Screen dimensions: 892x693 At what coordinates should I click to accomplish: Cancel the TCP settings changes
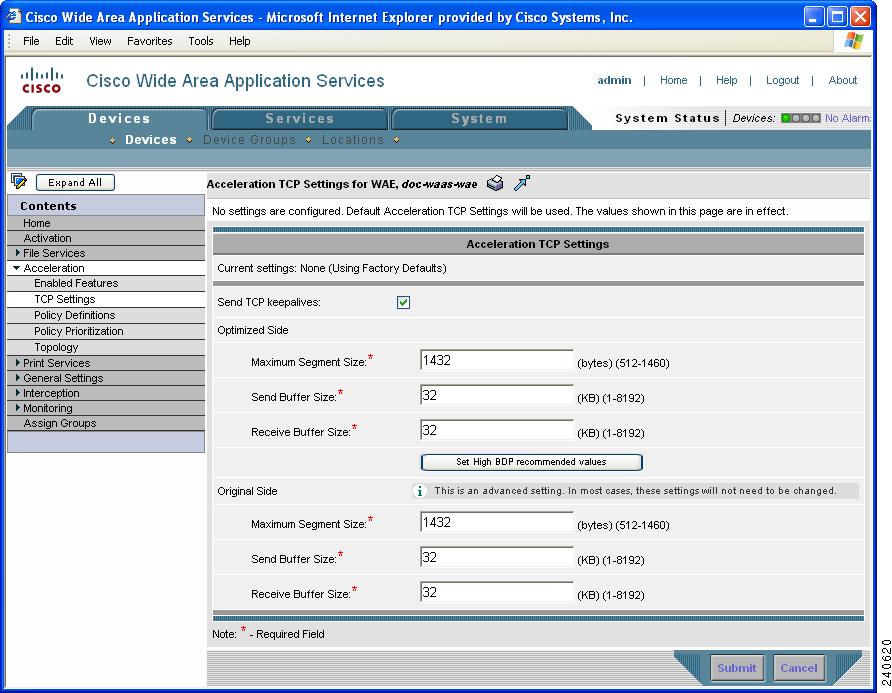tap(799, 668)
